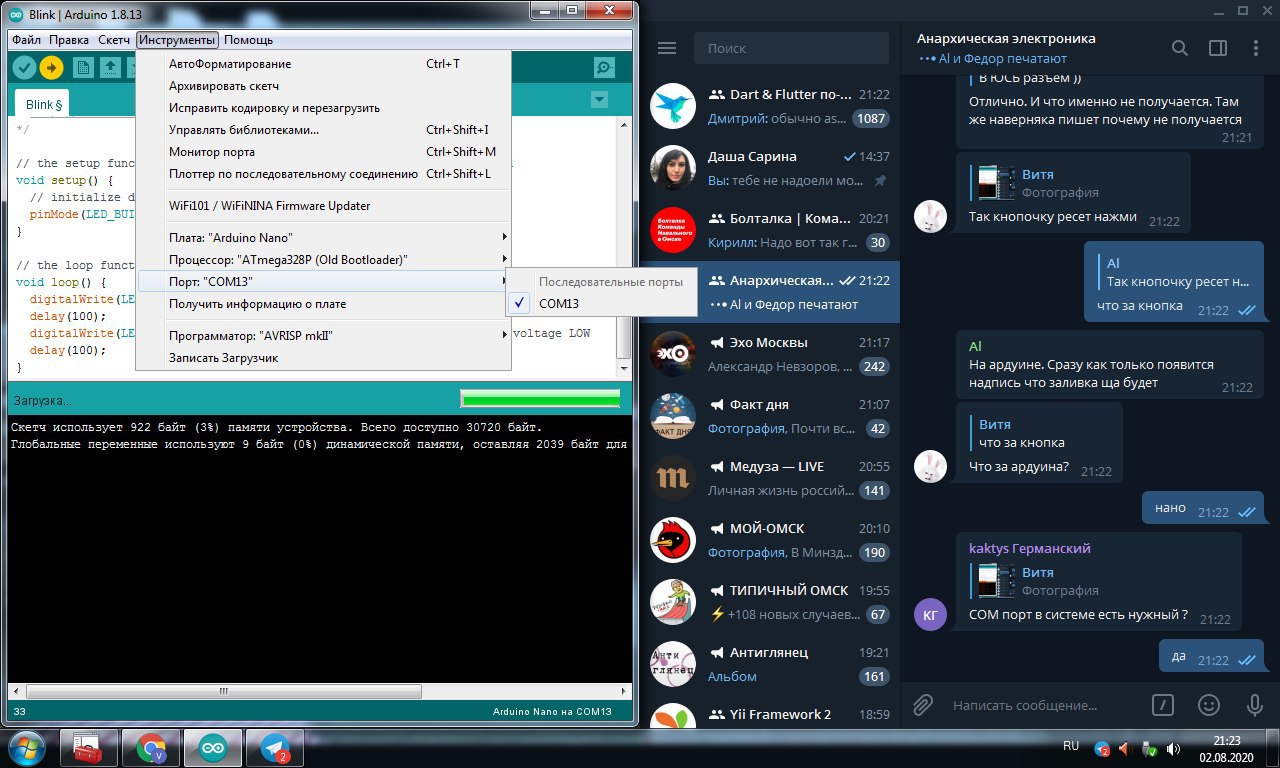
Task: Open the Dart & Flutter chat
Action: point(771,106)
